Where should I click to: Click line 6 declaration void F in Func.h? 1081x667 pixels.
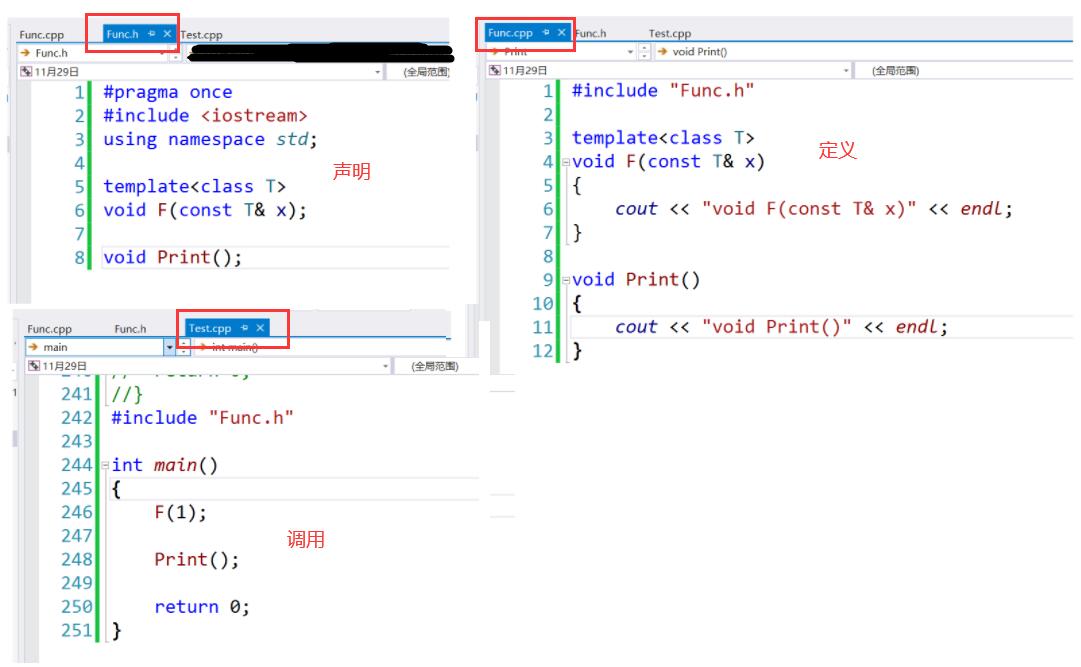coord(204,211)
